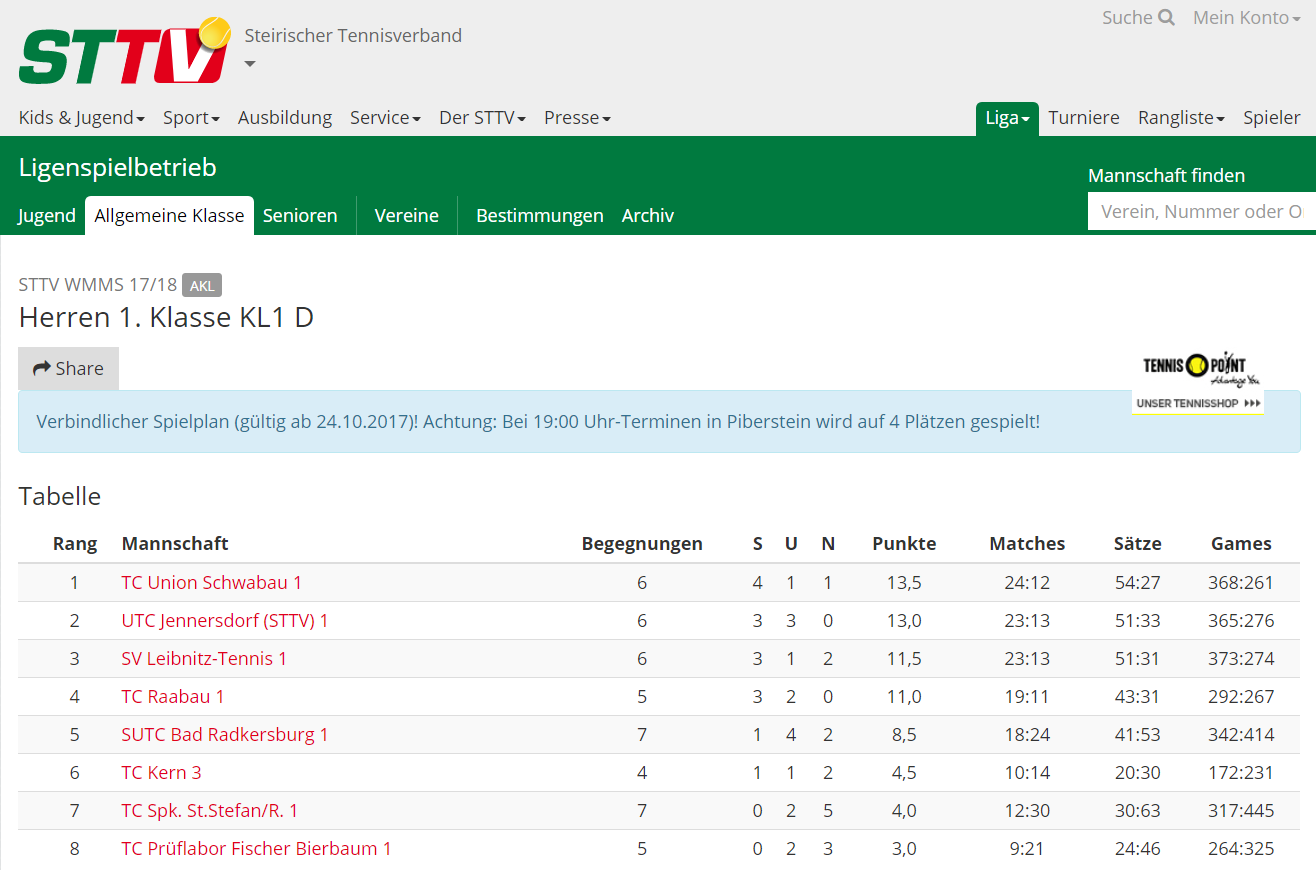Expand the Sport menu
Image resolution: width=1316 pixels, height=870 pixels.
[191, 118]
